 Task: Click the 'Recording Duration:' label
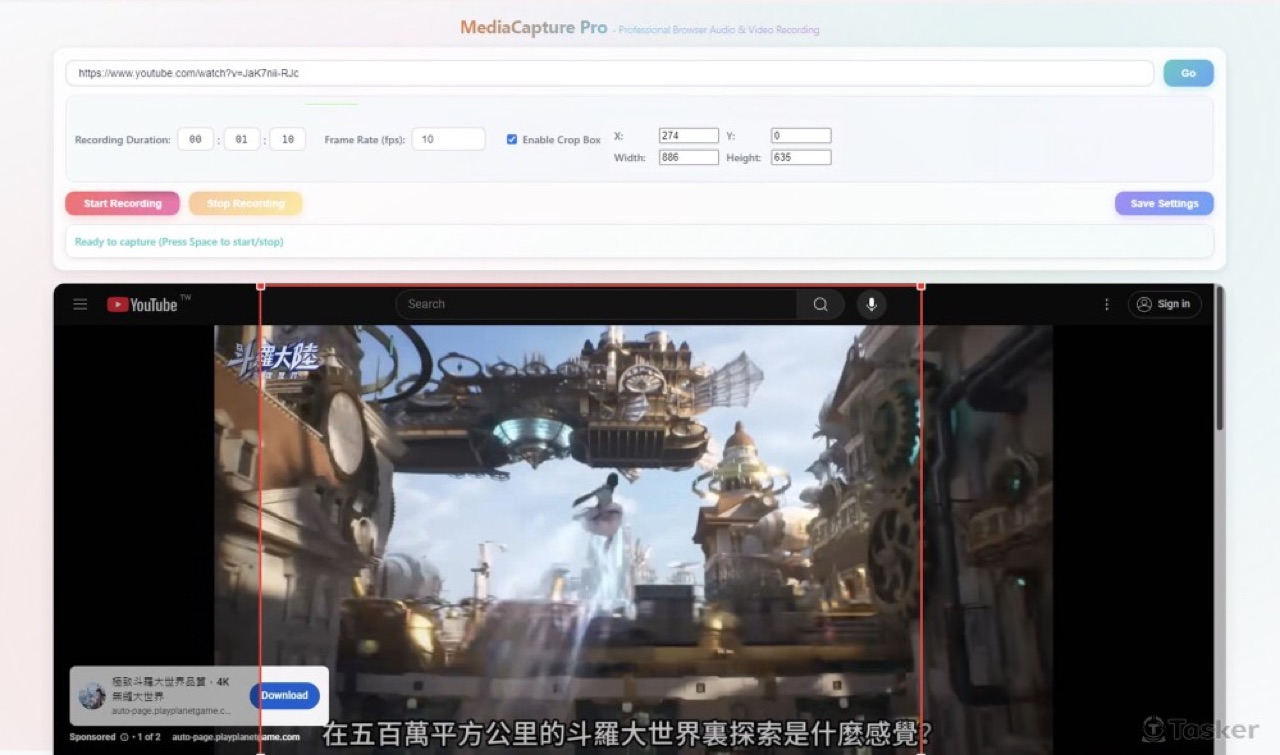coord(122,140)
